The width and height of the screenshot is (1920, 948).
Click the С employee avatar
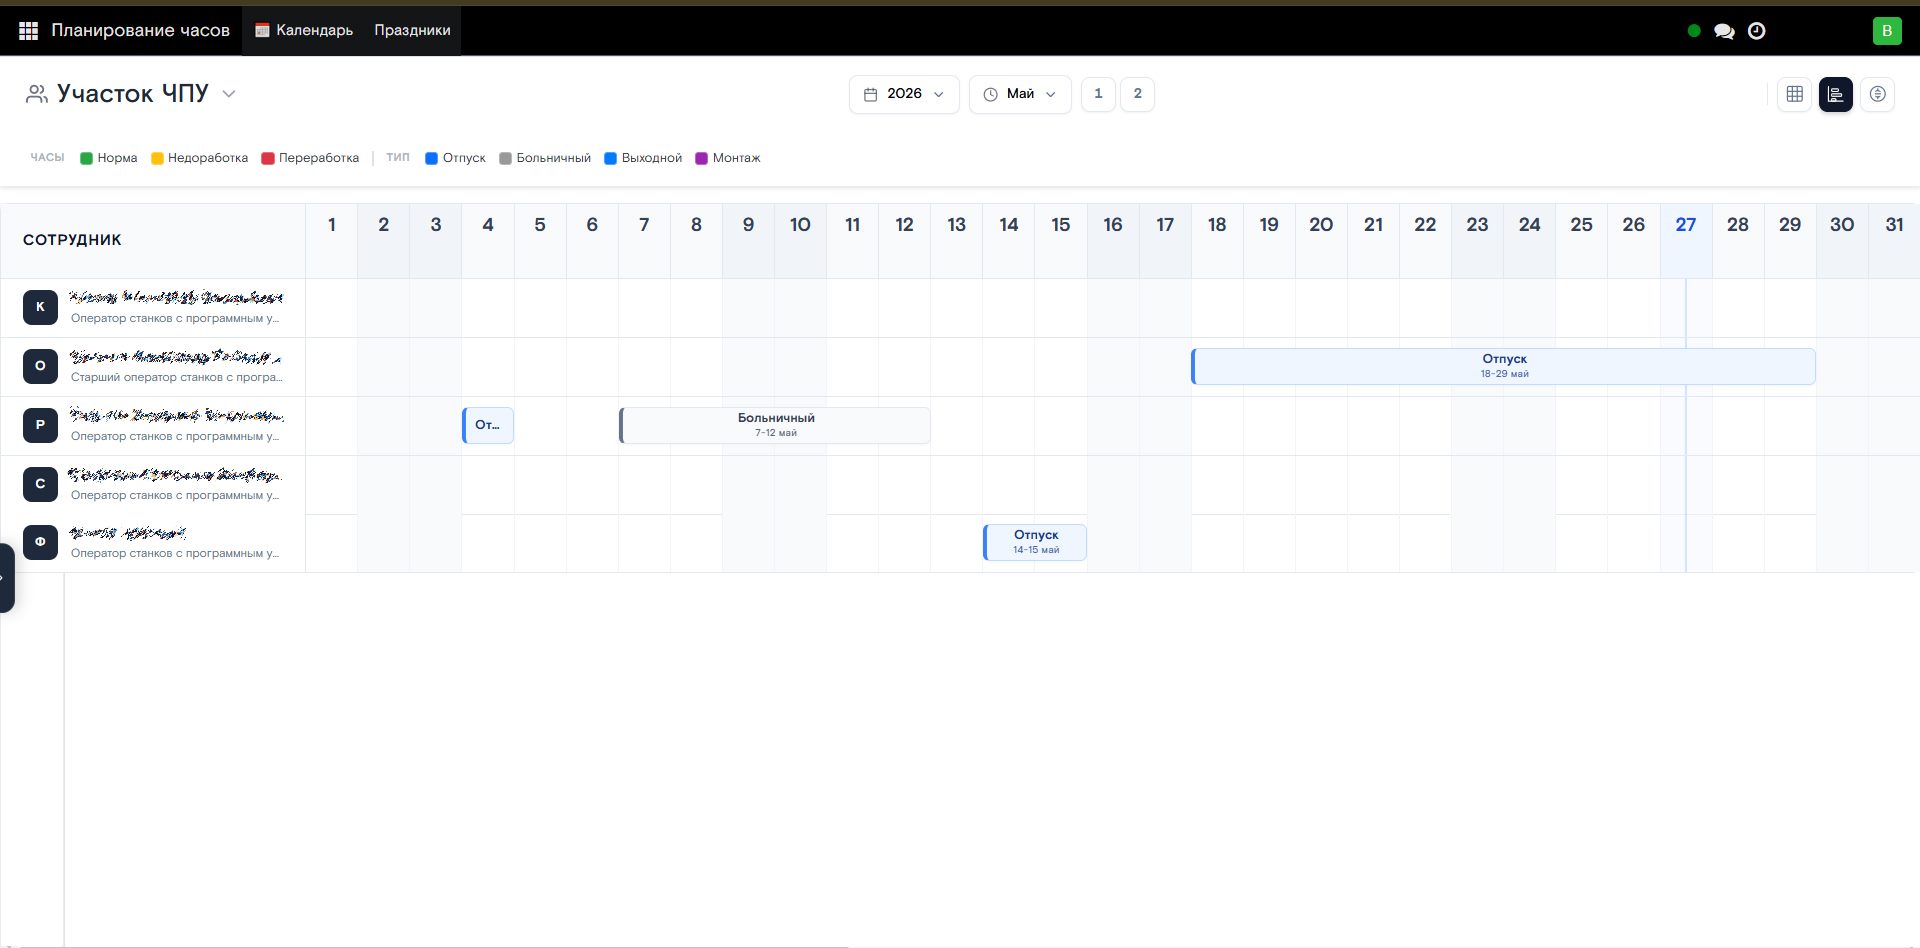point(40,484)
